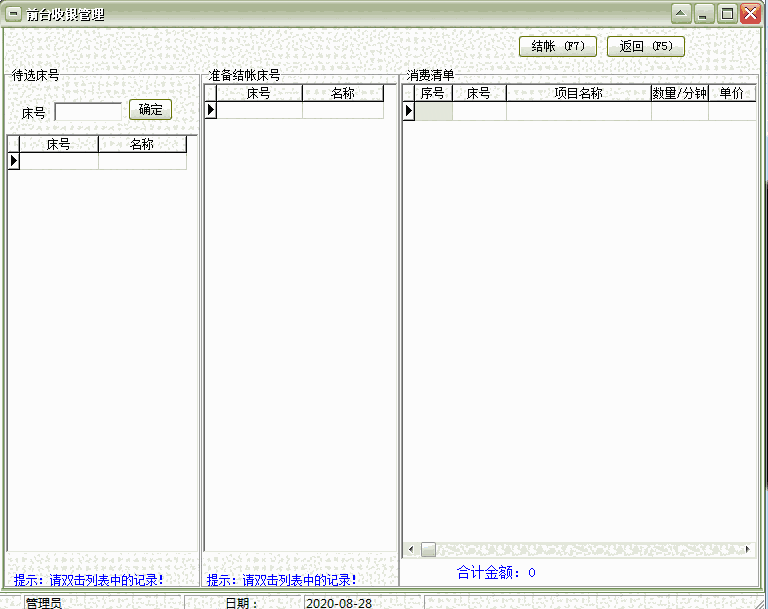Click first empty 序号 cell in 消费清单
768x609 pixels.
[433, 111]
